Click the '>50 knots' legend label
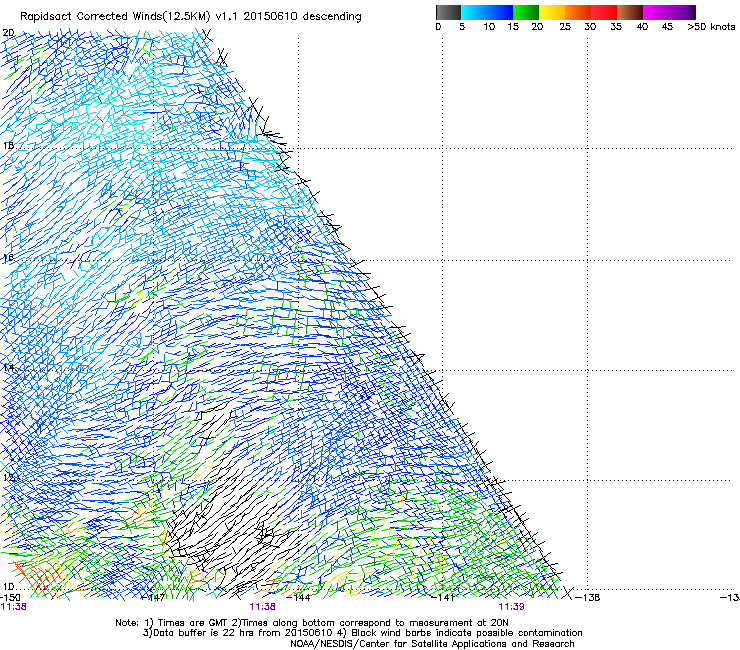This screenshot has height=650, width=740. click(x=711, y=27)
